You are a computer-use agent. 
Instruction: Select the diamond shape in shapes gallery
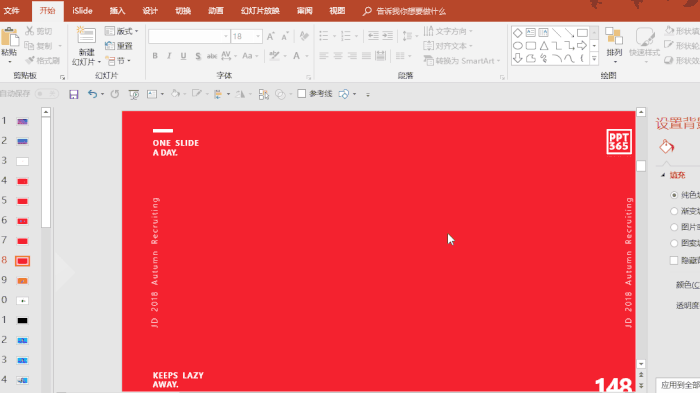tap(517, 33)
